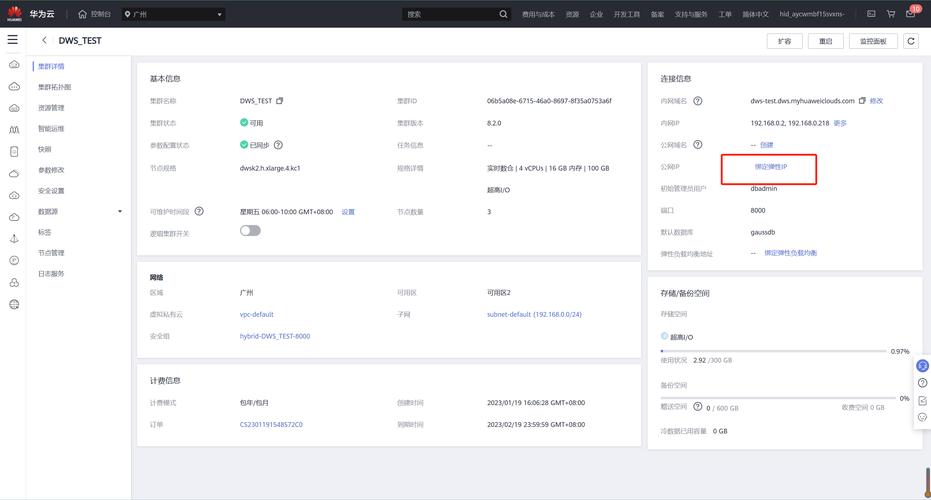This screenshot has height=500, width=931.
Task: Click the 绑定弹性负载均衡 link
Action: point(790,253)
